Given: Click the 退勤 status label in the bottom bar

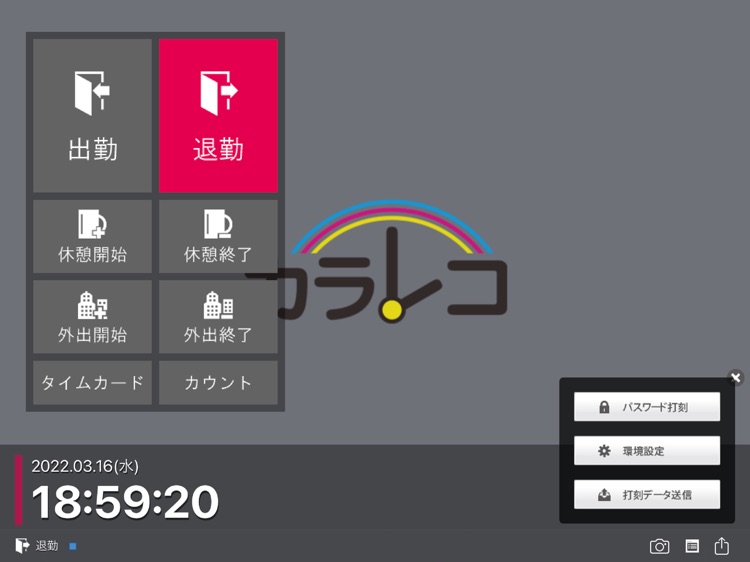Looking at the screenshot, I should (x=46, y=546).
